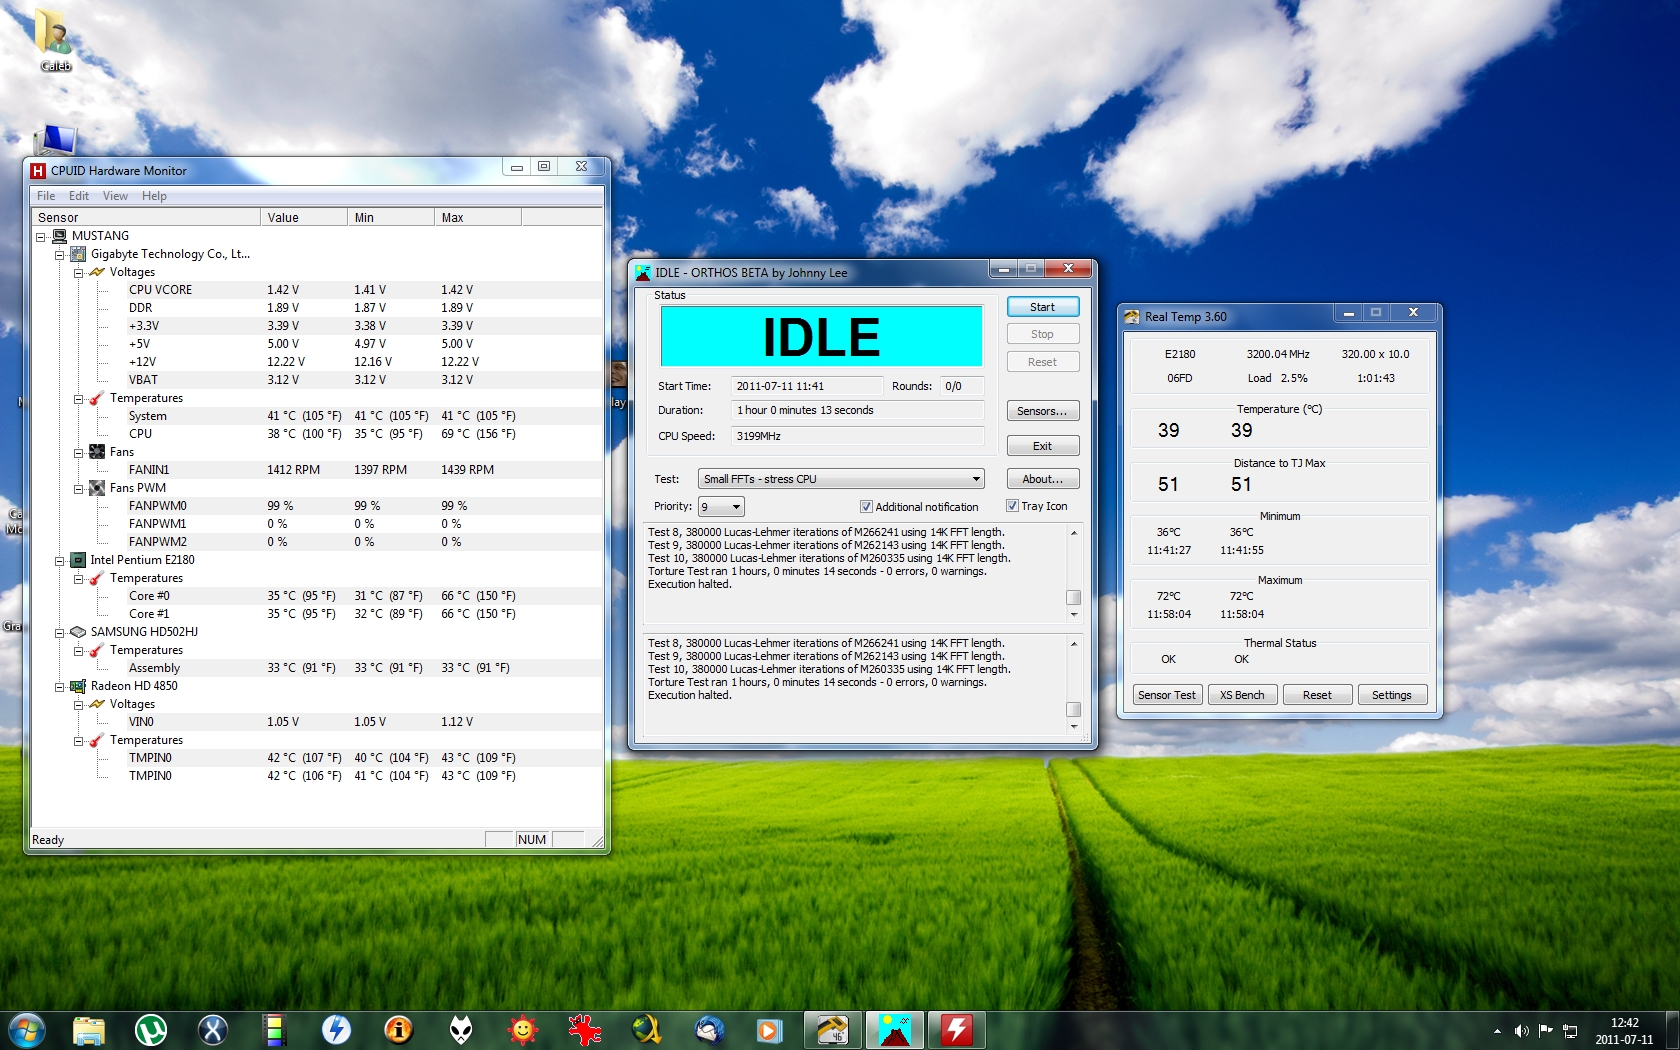1680x1050 pixels.
Task: Open the Edit menu in Hardware Monitor
Action: [79, 196]
